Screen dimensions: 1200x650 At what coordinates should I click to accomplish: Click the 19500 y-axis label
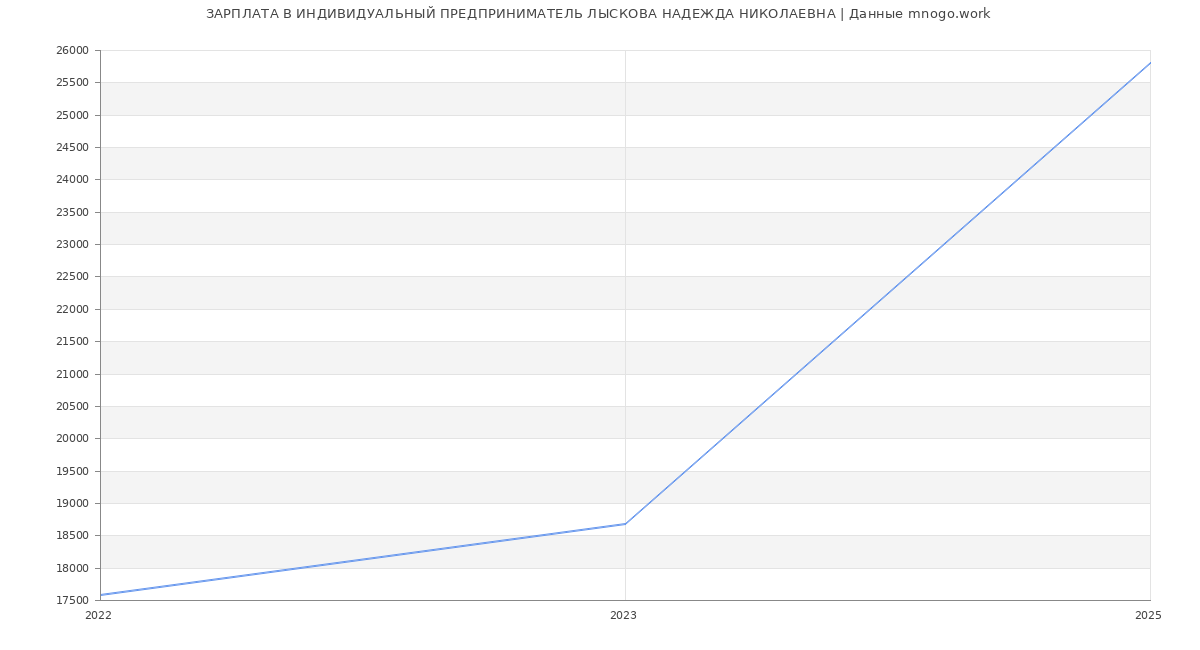tap(72, 471)
